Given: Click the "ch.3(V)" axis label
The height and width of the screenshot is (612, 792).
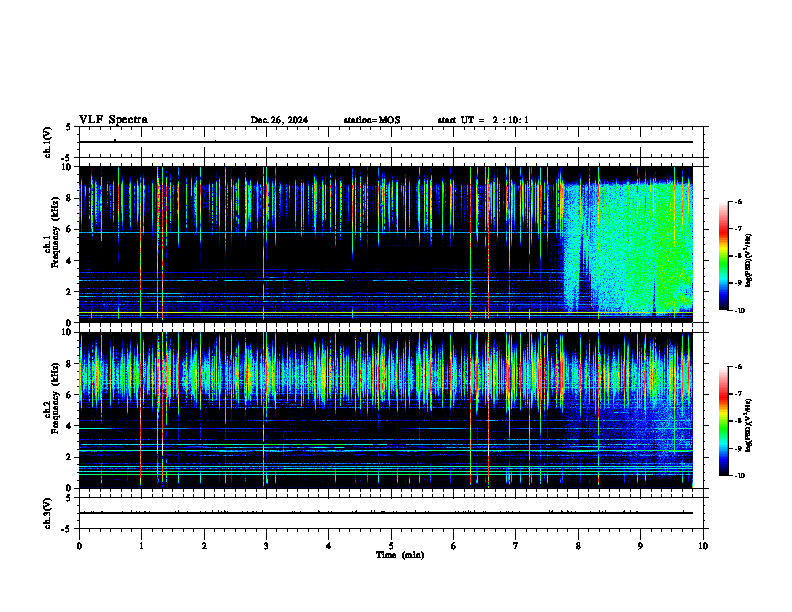Looking at the screenshot, I should point(48,513).
